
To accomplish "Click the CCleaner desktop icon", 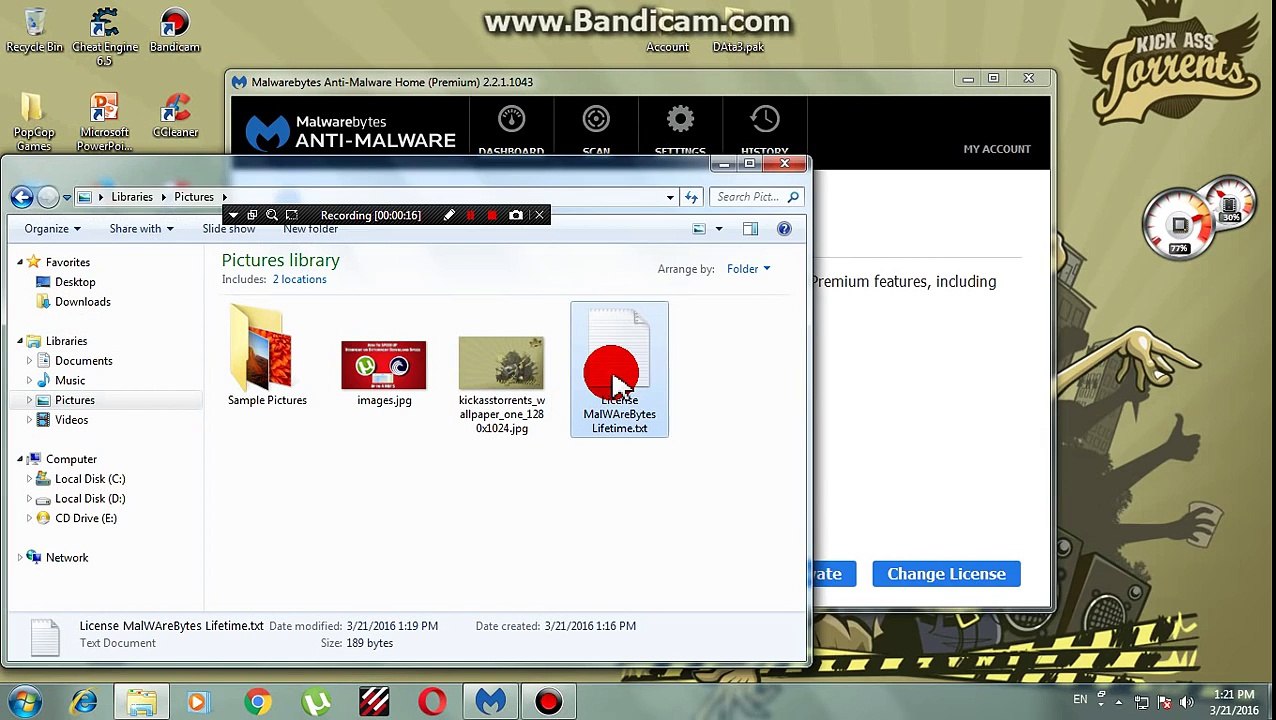I will coord(175,116).
